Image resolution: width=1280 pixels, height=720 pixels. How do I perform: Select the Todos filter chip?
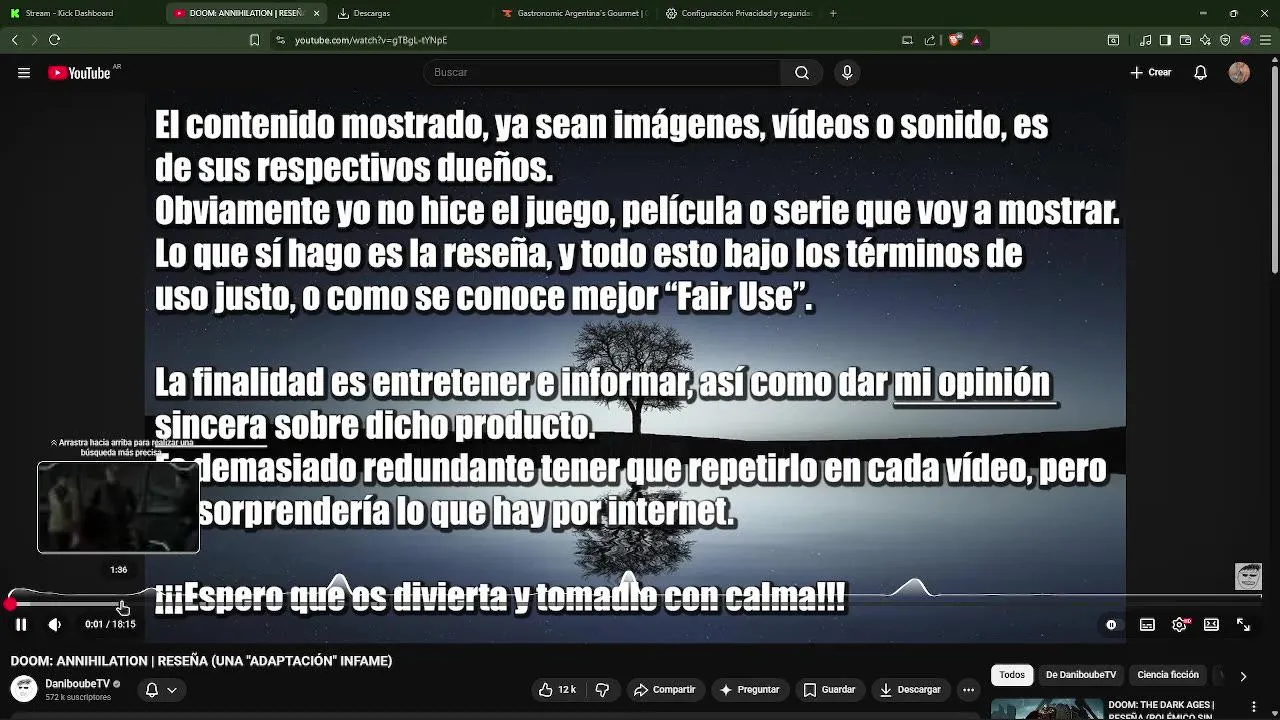1012,675
